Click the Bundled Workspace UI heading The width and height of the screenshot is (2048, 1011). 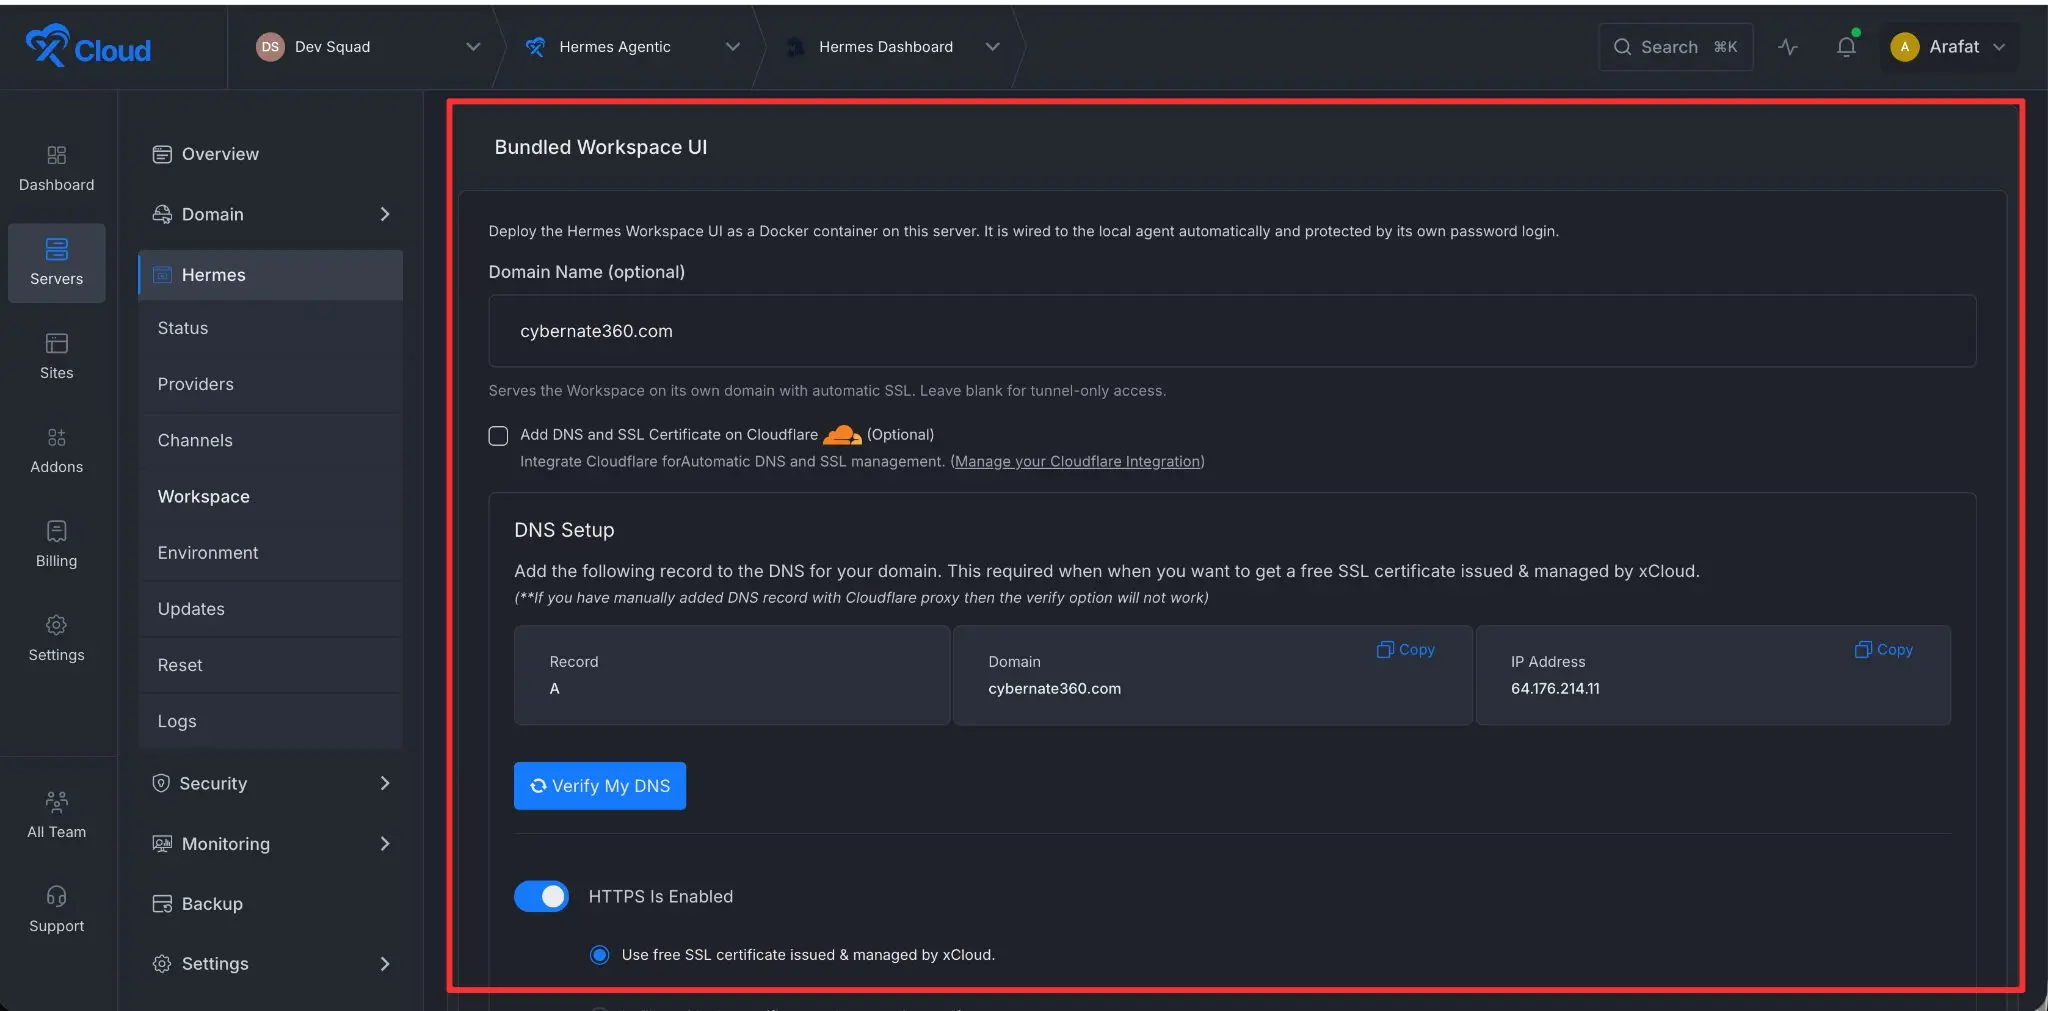tap(600, 147)
